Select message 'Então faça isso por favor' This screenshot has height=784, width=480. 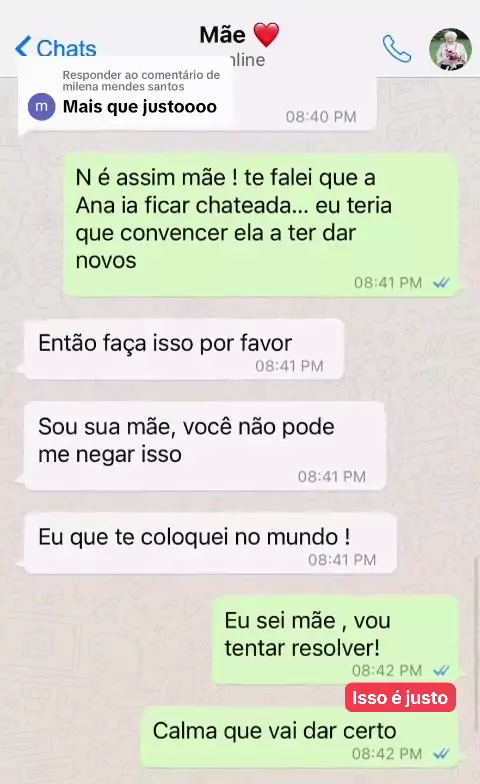tap(184, 350)
